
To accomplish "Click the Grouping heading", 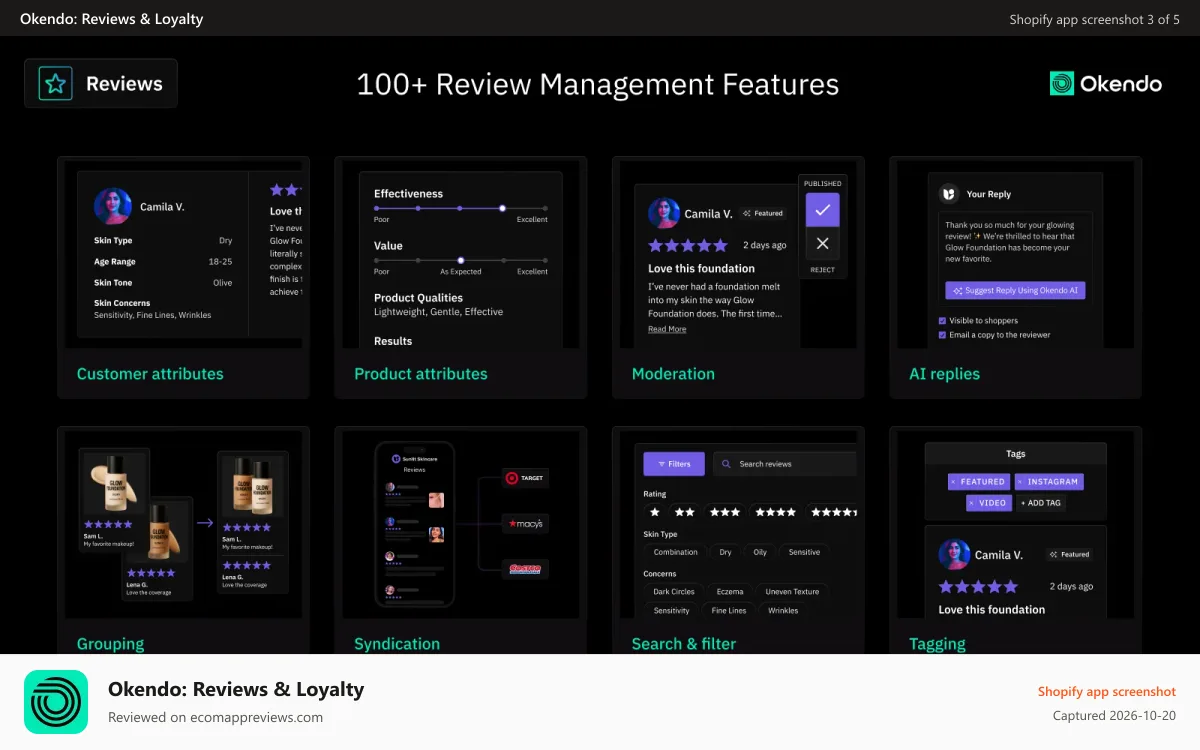I will [x=110, y=644].
